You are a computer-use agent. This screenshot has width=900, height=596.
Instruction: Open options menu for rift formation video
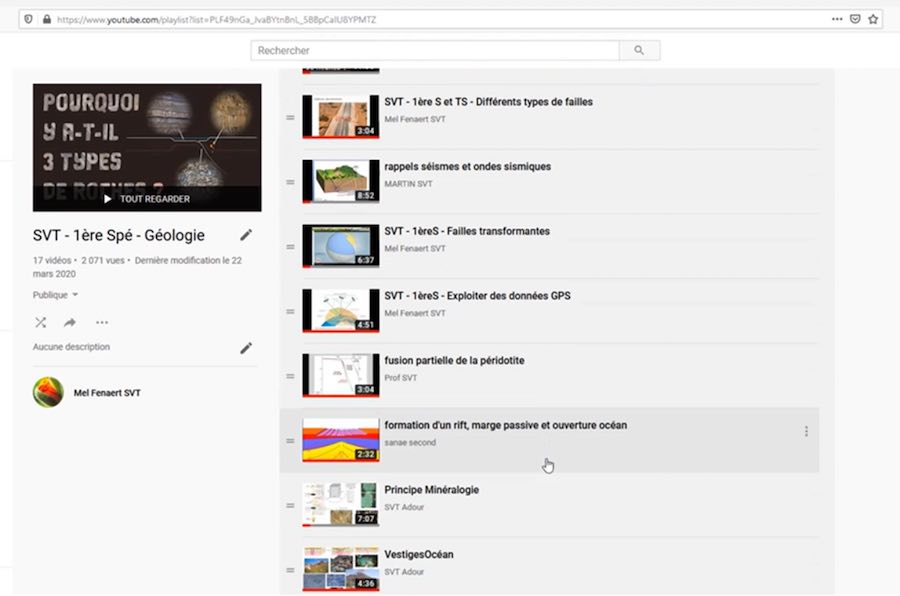(x=806, y=431)
